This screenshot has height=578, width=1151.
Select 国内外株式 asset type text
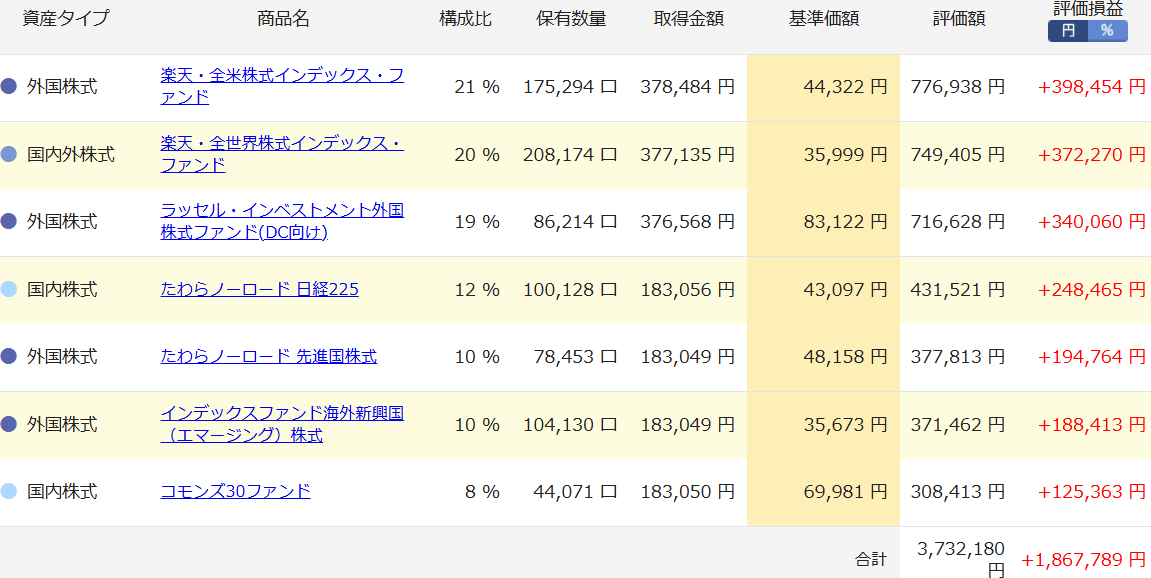pyautogui.click(x=70, y=154)
